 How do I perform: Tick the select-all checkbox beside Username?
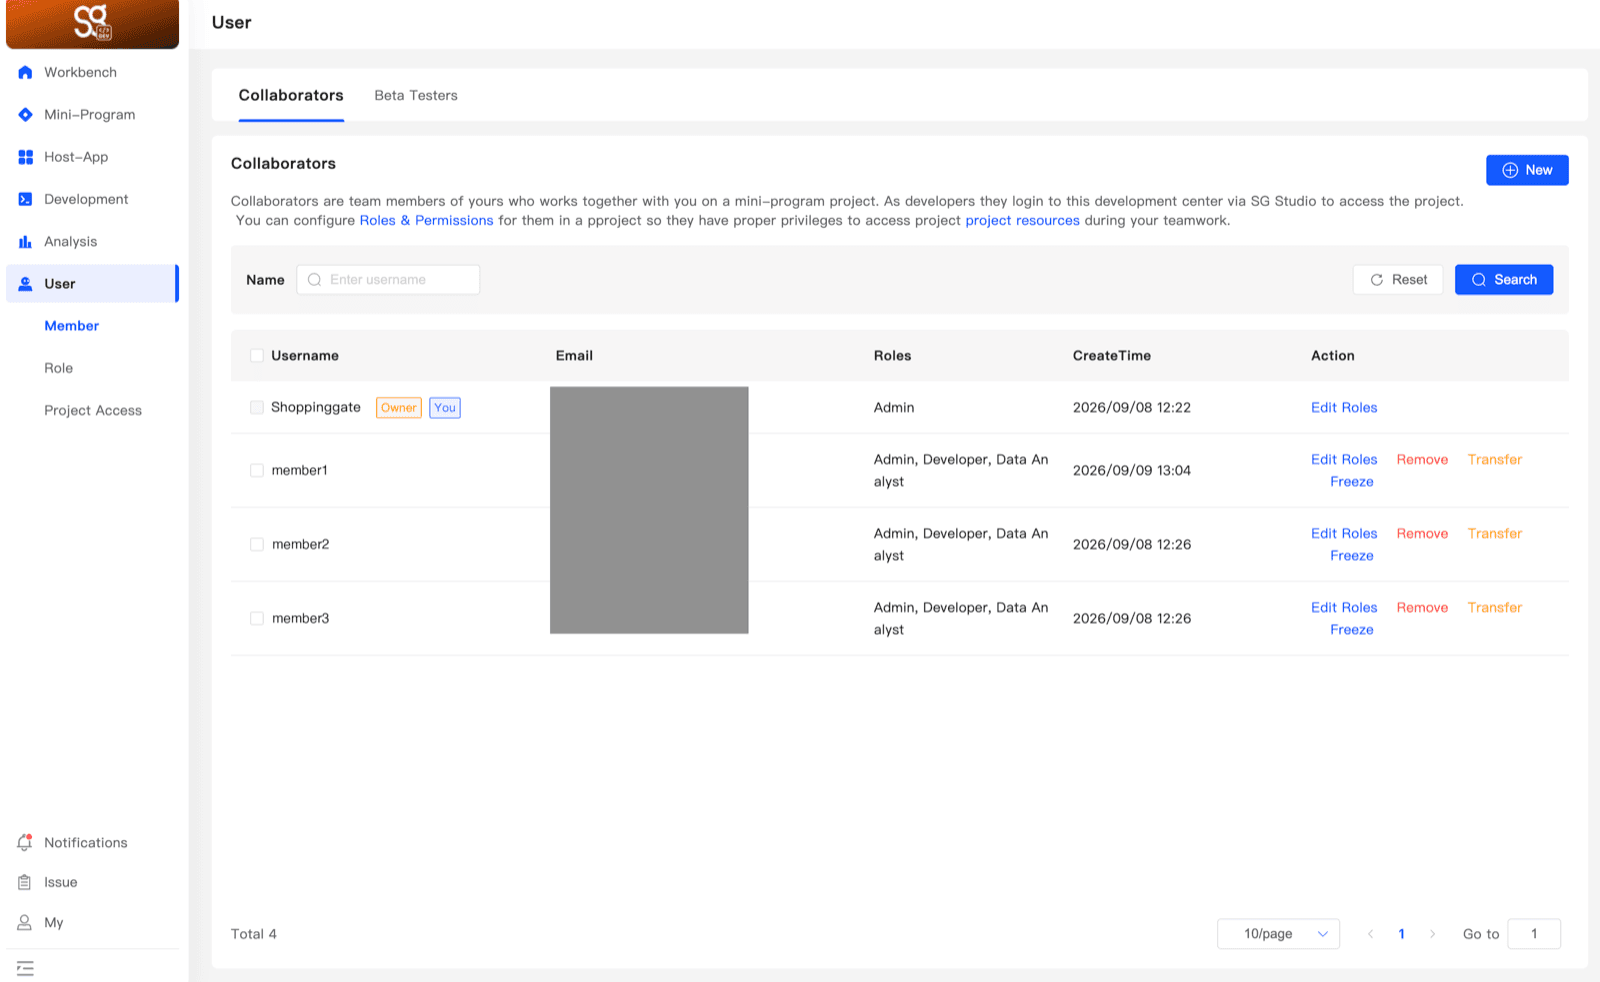coord(257,356)
